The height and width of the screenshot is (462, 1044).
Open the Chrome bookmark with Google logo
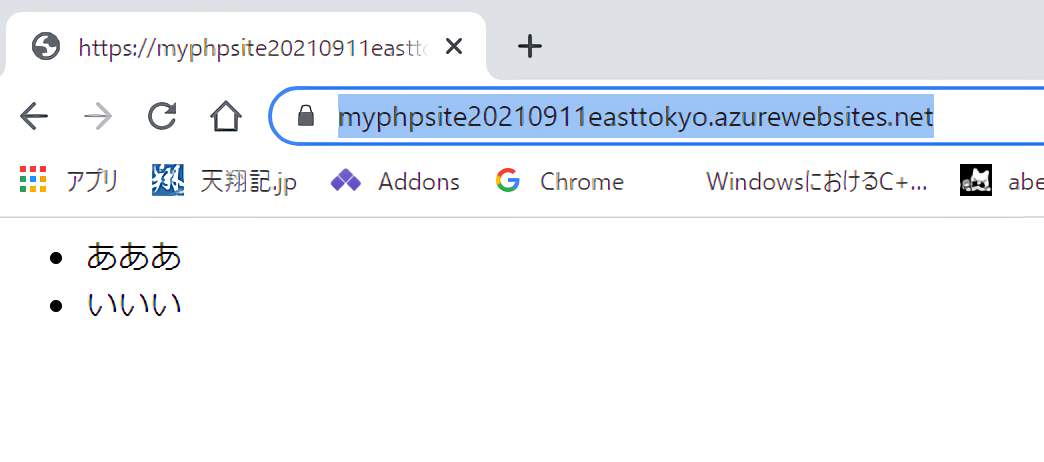tap(559, 181)
